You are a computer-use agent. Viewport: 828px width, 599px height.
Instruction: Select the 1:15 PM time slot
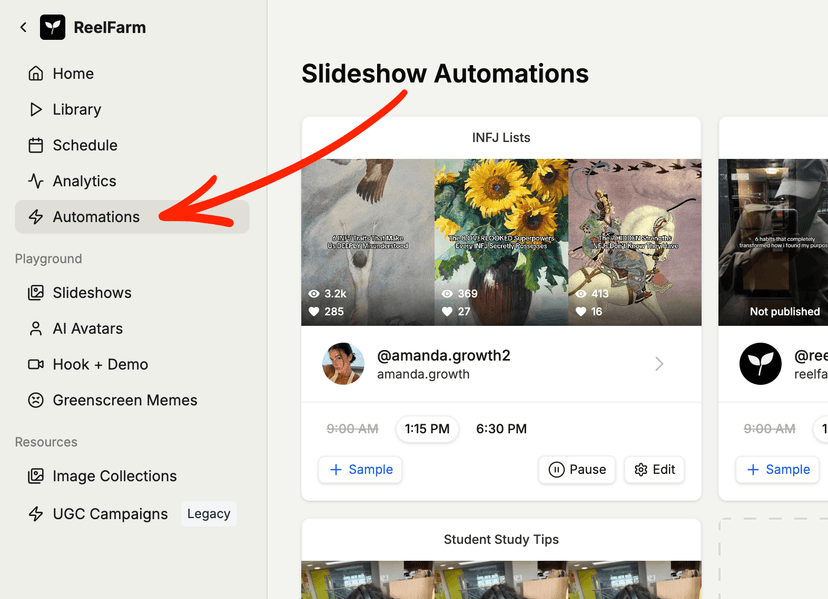point(427,428)
